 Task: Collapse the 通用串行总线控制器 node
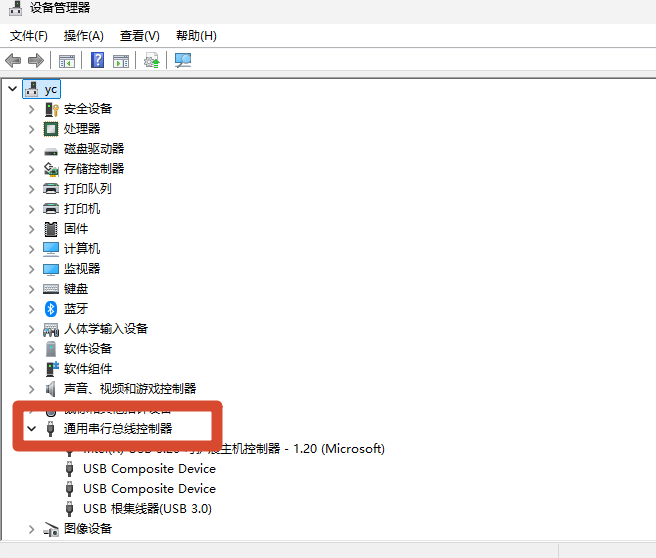pos(31,428)
